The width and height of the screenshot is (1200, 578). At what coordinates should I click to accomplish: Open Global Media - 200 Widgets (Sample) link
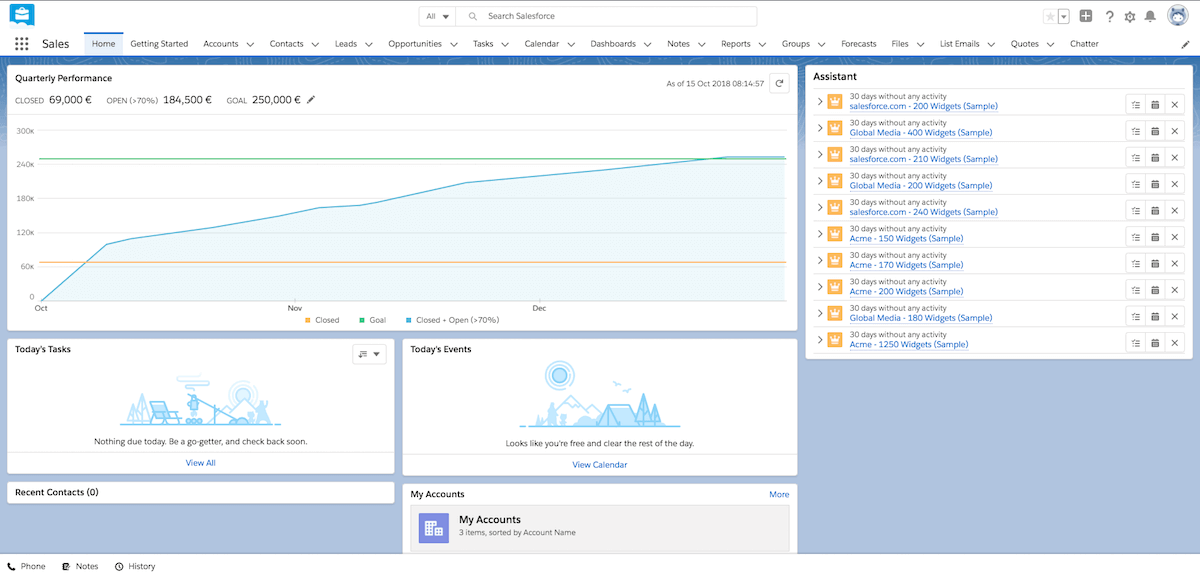[920, 185]
